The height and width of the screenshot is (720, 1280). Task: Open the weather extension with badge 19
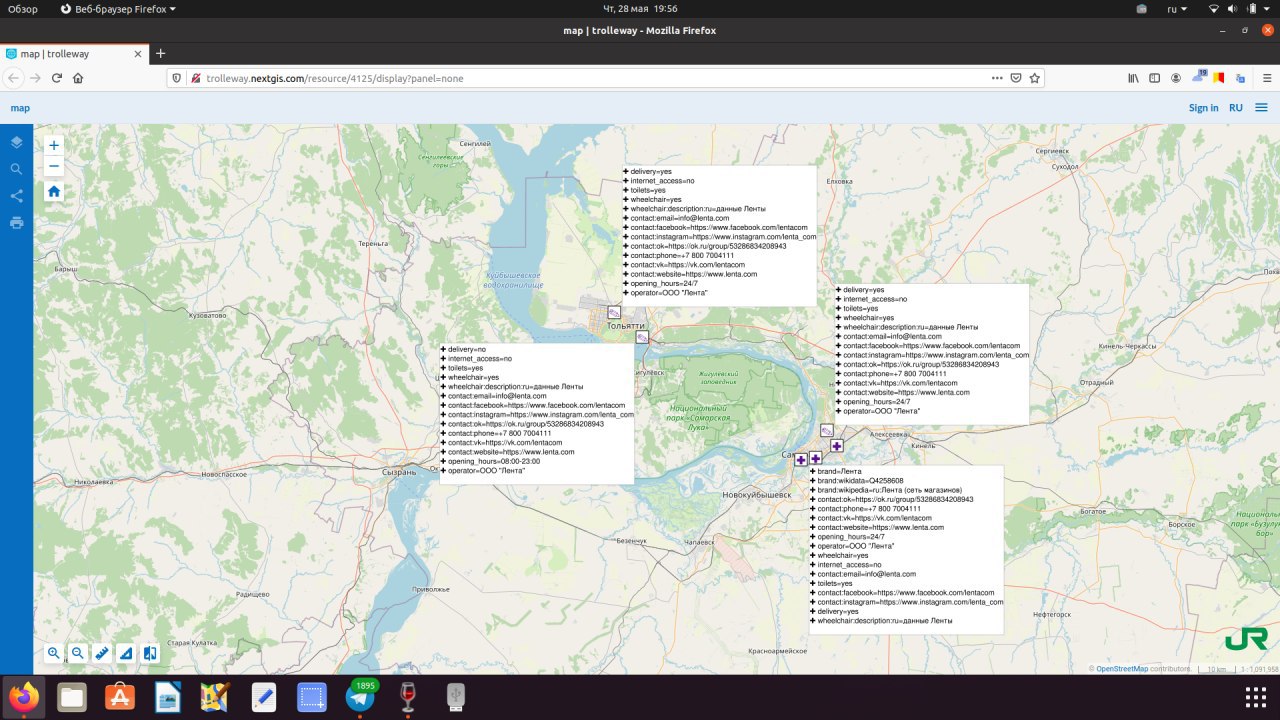1198,78
